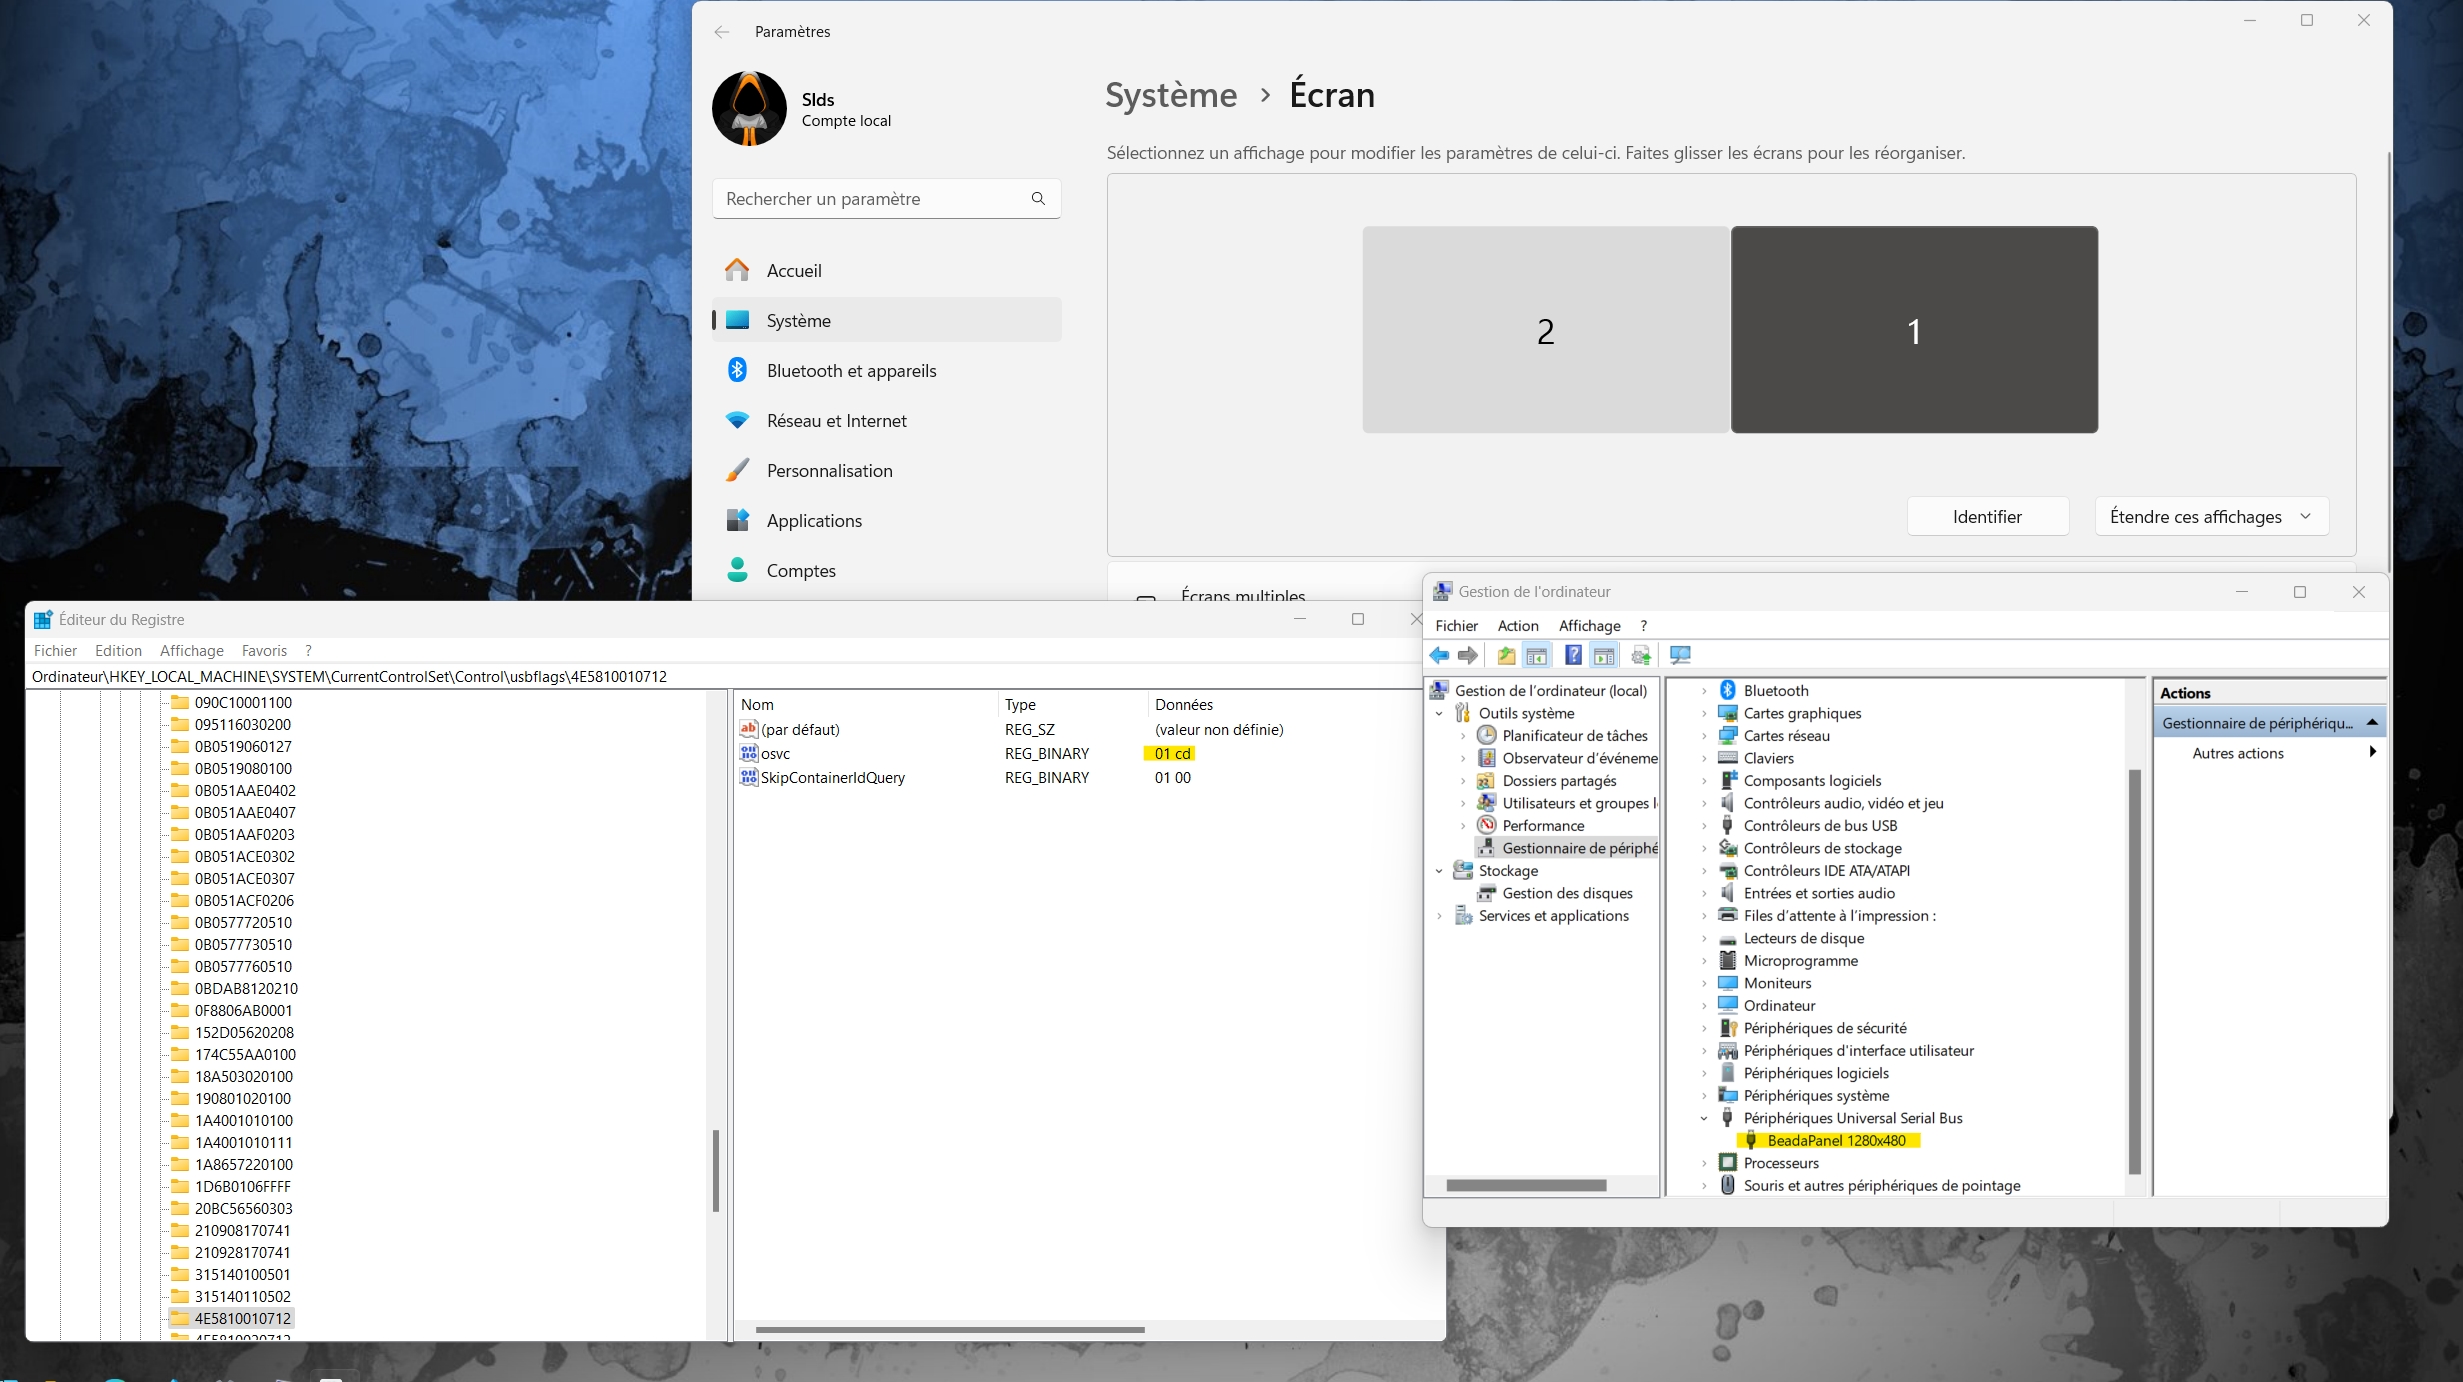Toggle the show/hide action pane icon
This screenshot has width=2463, height=1382.
pos(1604,655)
